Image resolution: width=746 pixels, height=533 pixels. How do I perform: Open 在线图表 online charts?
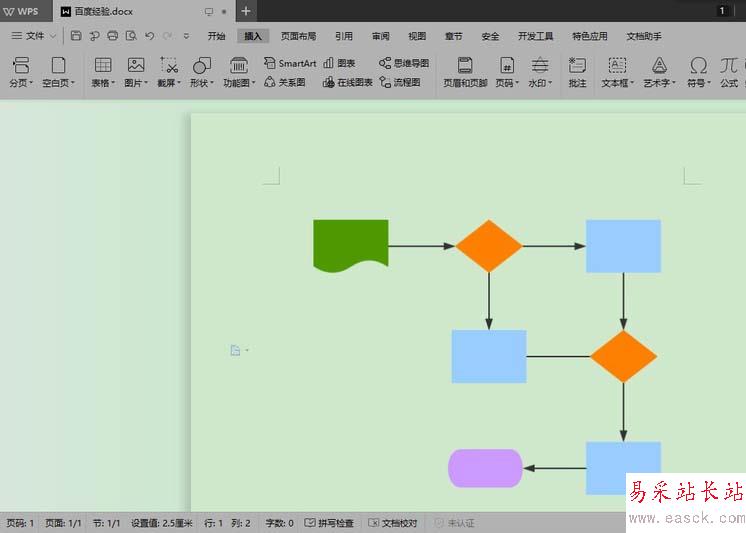pyautogui.click(x=347, y=82)
